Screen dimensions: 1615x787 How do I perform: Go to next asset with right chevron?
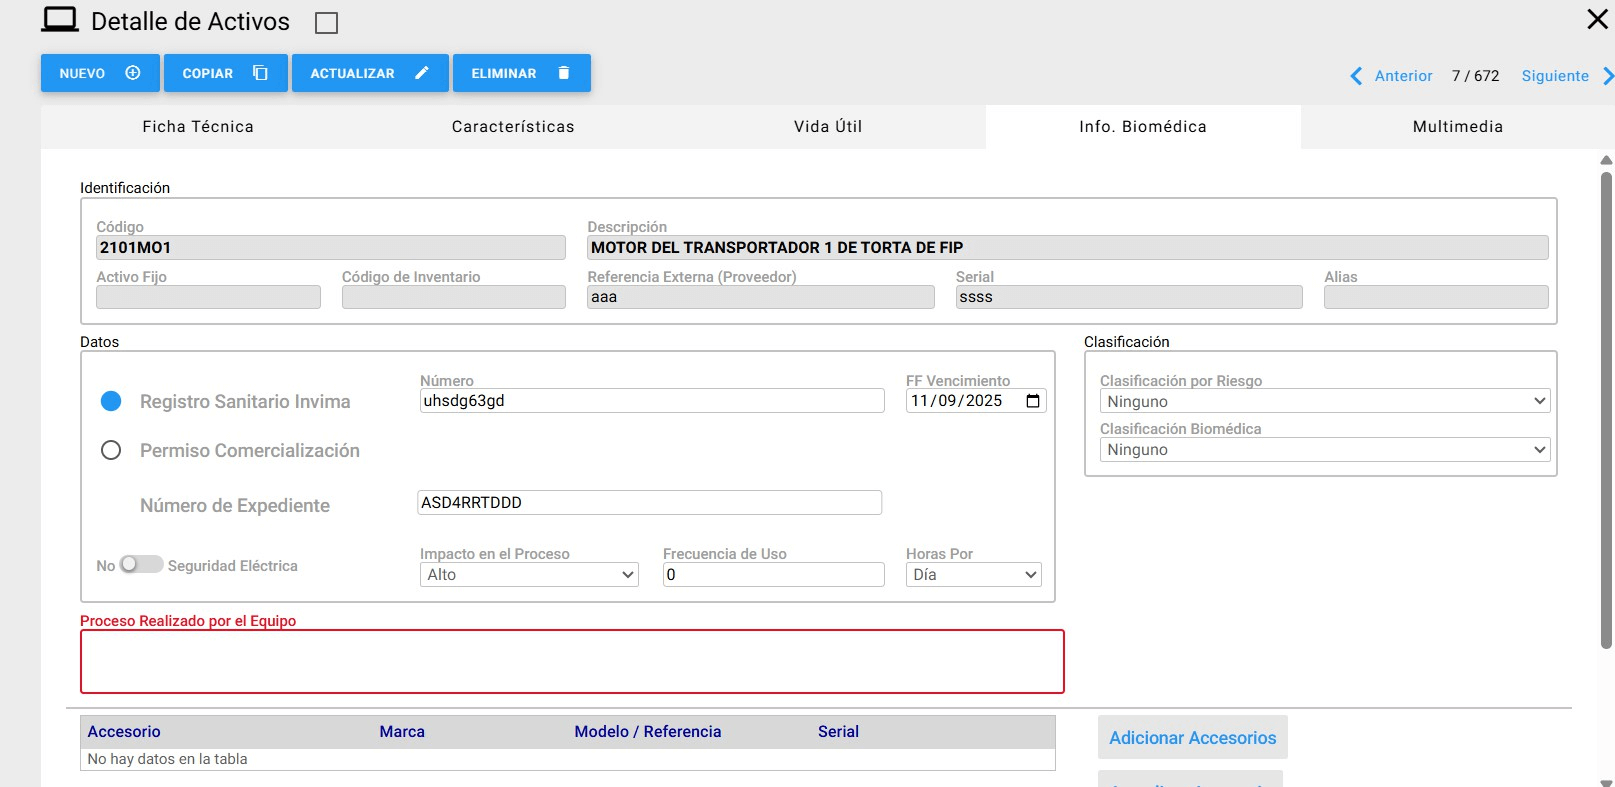click(x=1607, y=76)
